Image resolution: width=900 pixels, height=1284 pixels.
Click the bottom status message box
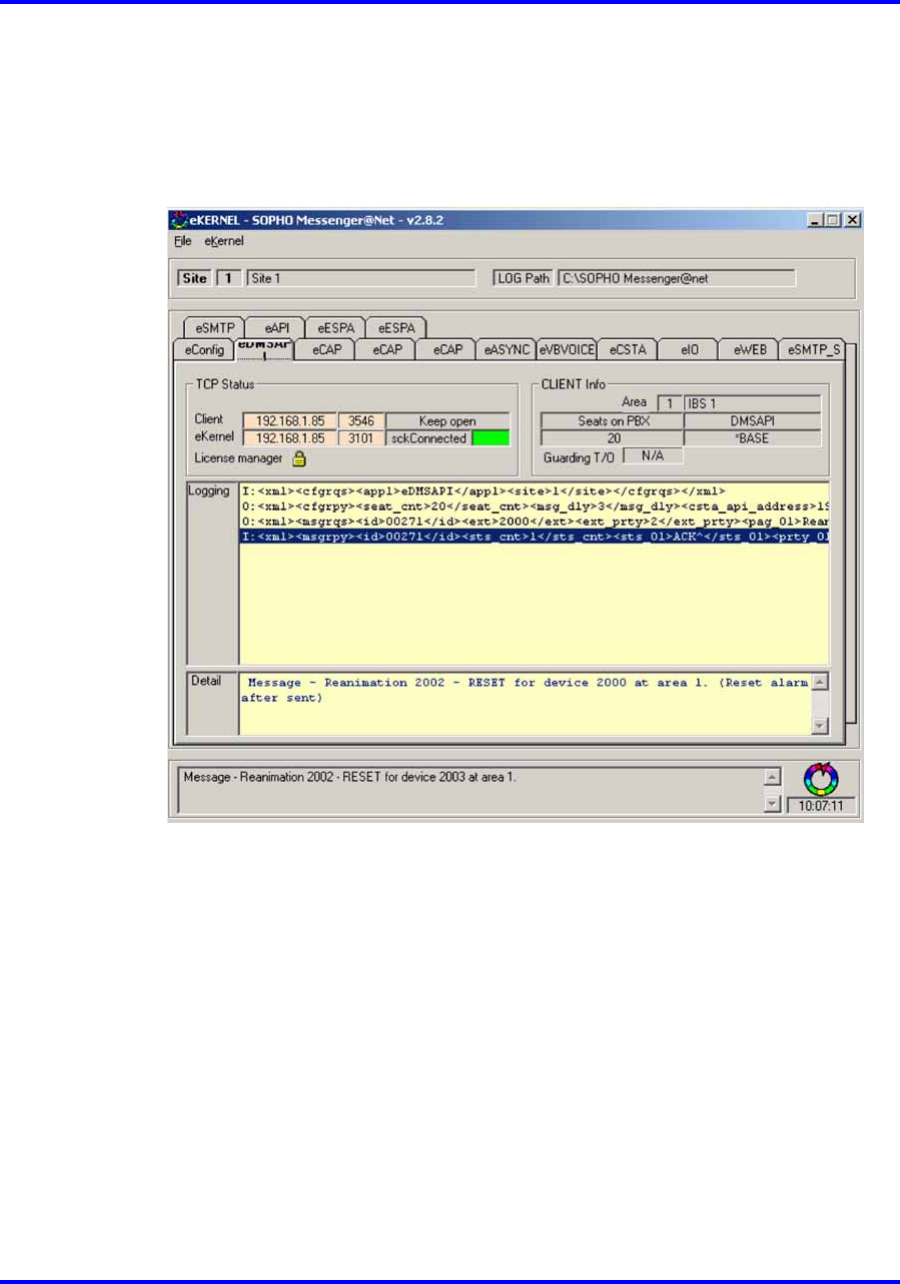[470, 788]
